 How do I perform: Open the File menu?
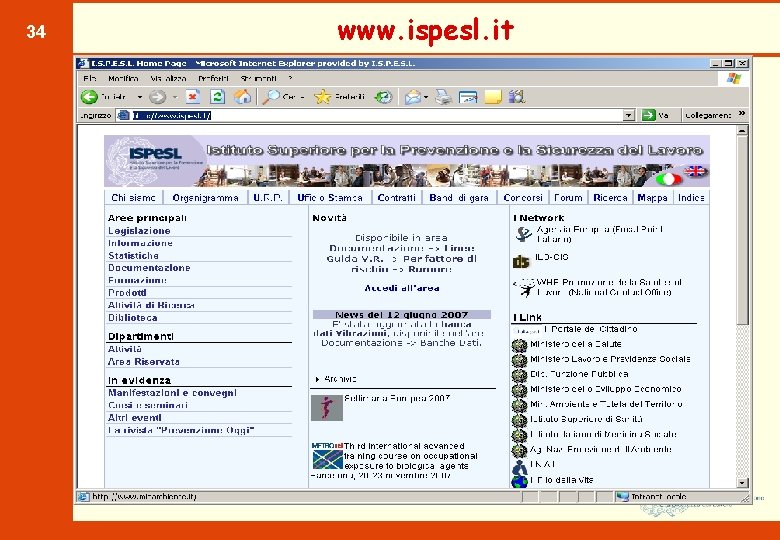click(89, 79)
